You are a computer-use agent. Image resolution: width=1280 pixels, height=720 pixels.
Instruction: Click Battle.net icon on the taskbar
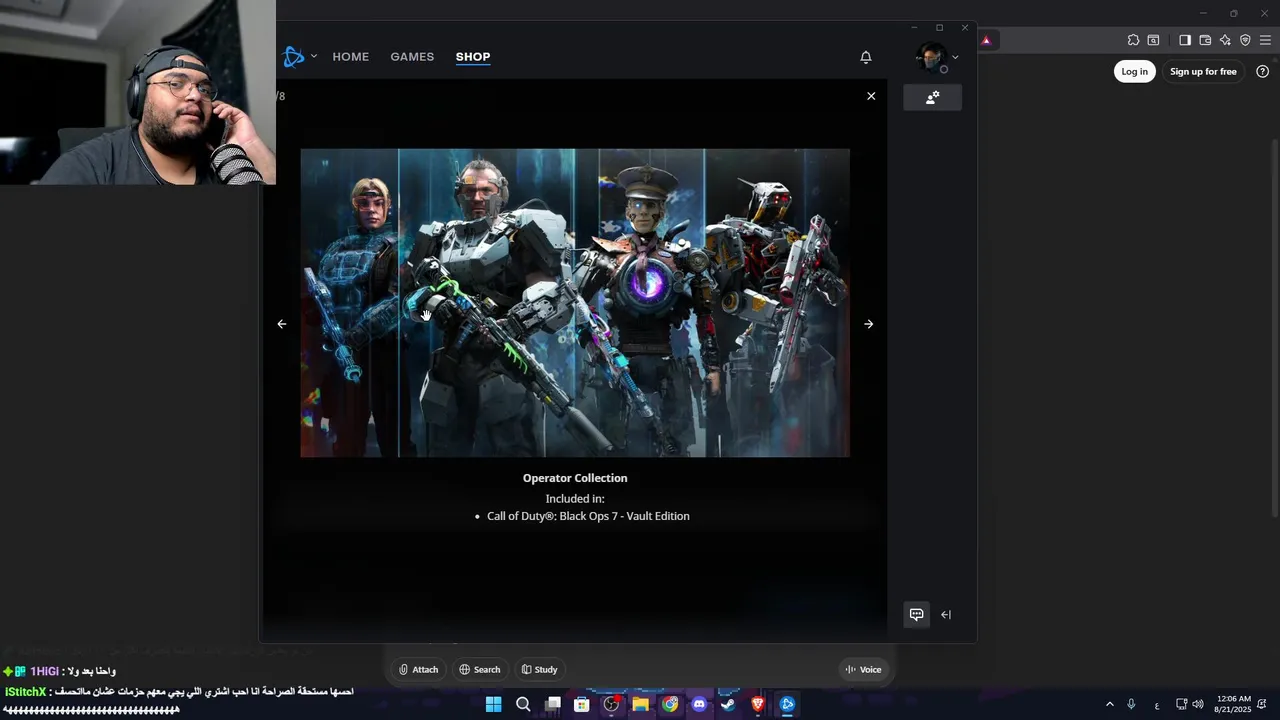coord(787,704)
